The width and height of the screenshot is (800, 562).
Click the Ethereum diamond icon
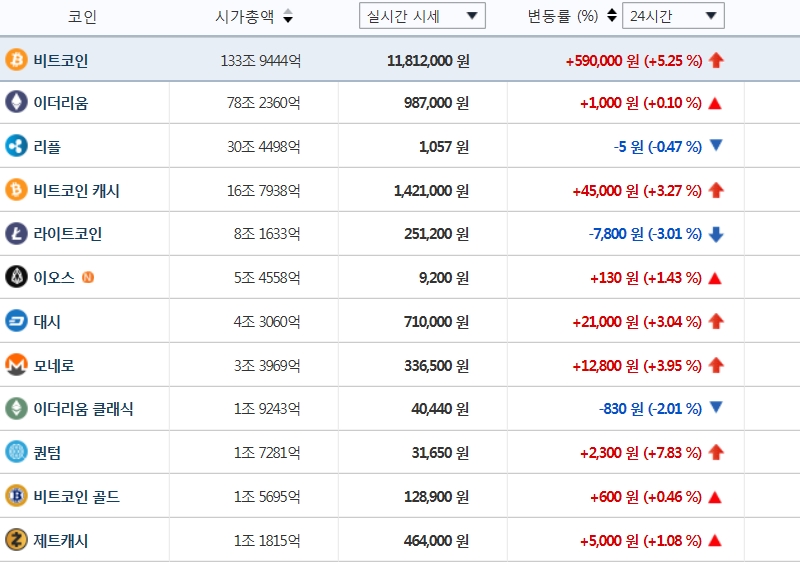tap(16, 102)
